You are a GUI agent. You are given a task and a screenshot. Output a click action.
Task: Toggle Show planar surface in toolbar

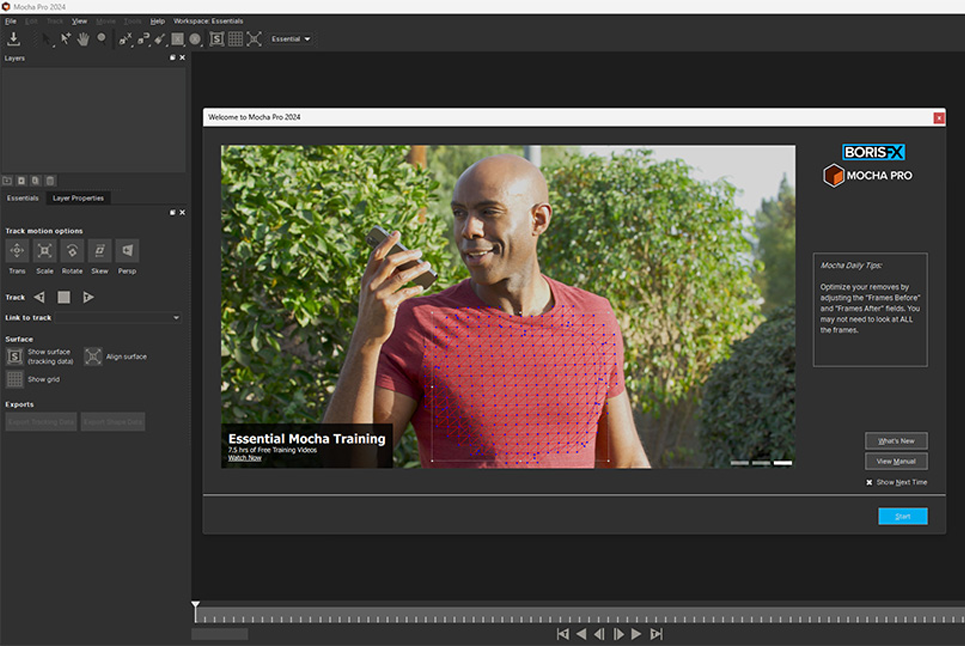pos(217,39)
